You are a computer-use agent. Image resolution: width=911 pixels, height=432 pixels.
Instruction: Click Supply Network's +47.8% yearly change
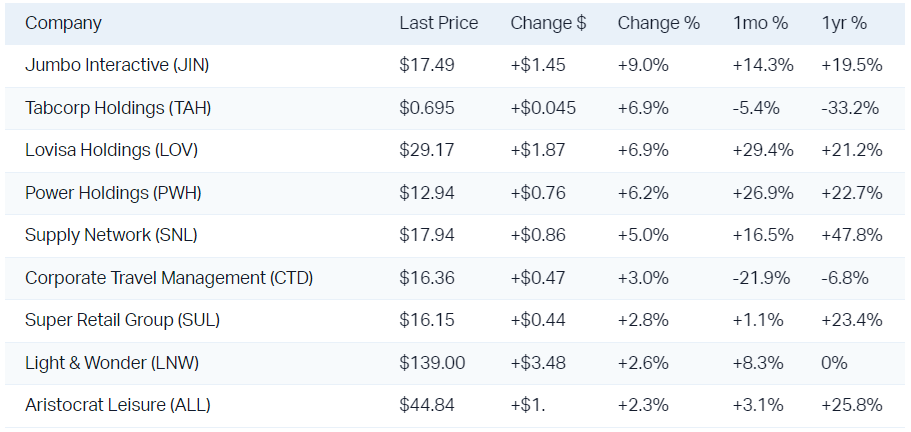tap(852, 235)
